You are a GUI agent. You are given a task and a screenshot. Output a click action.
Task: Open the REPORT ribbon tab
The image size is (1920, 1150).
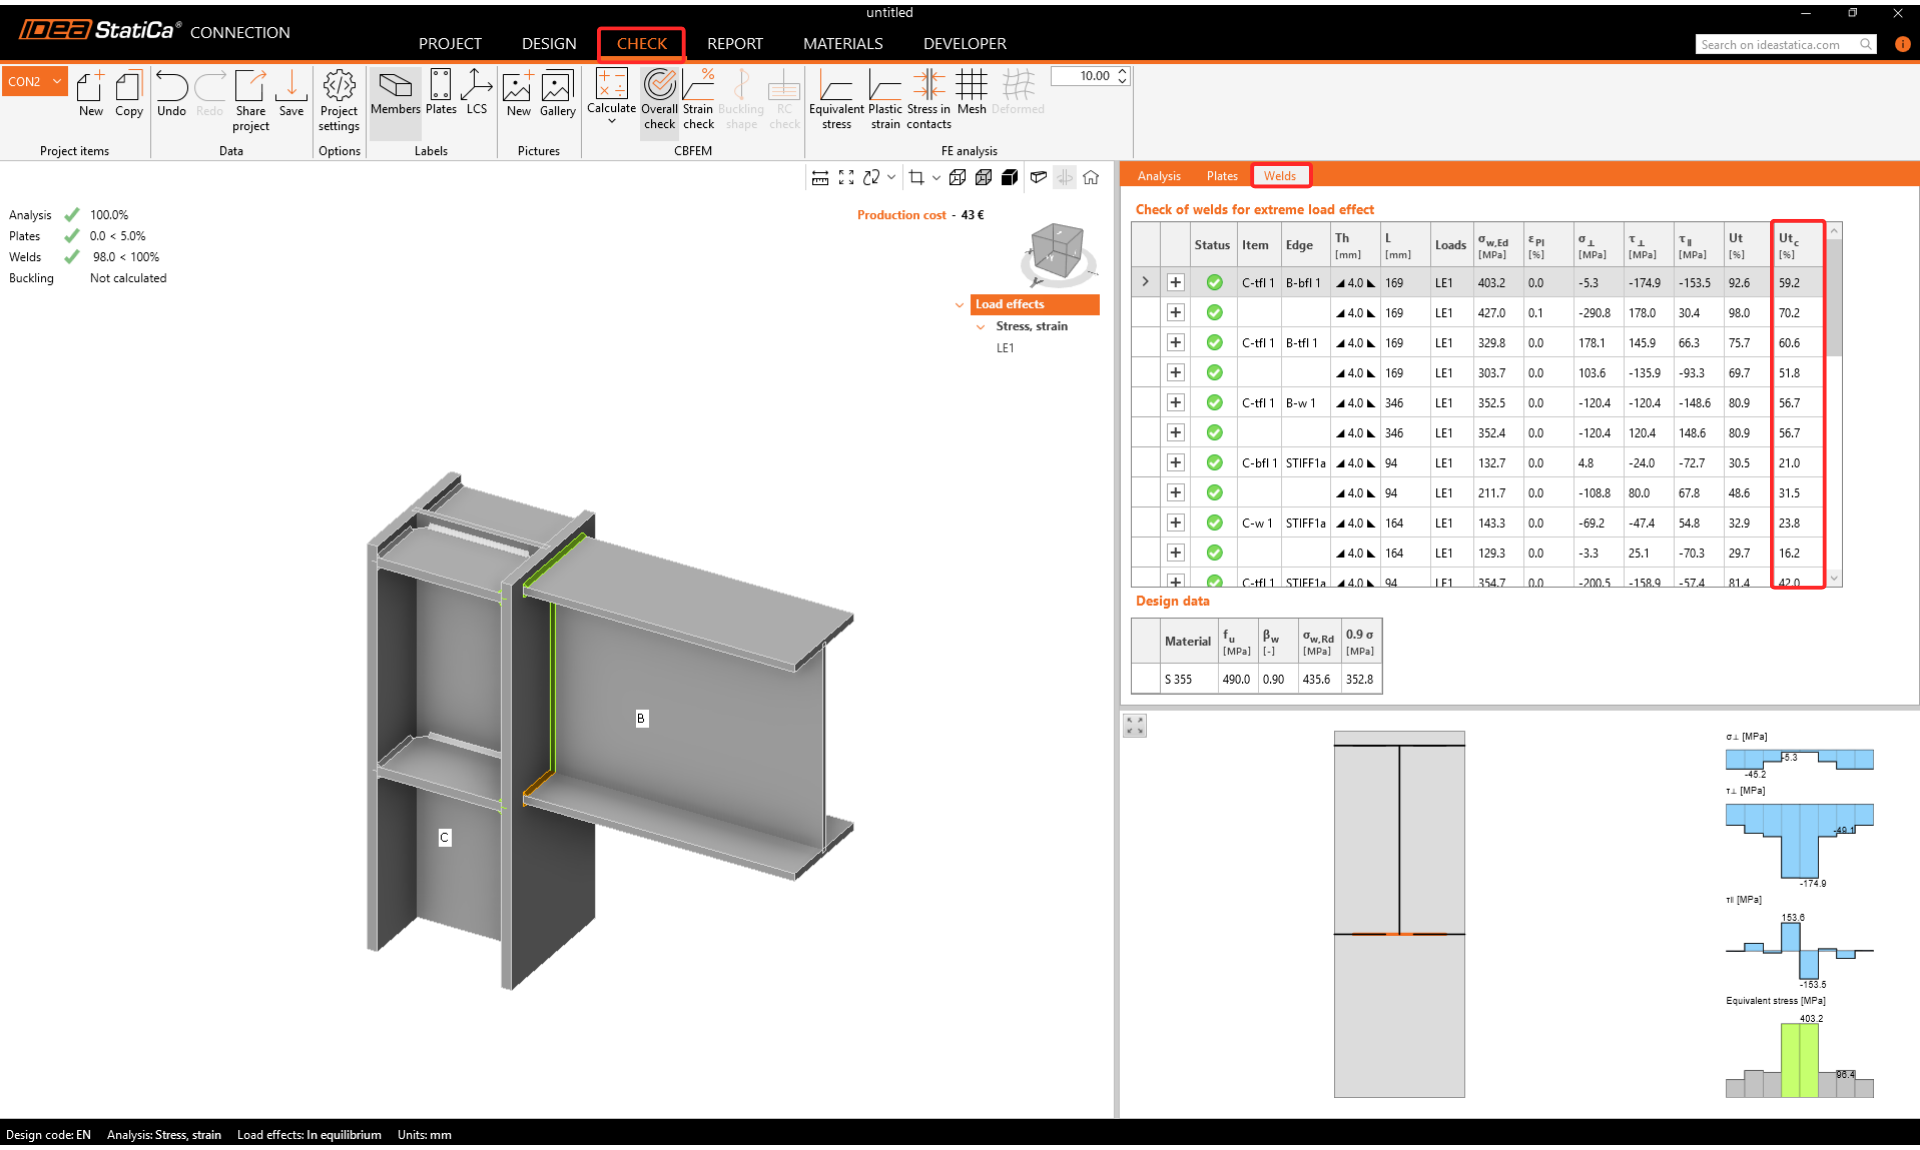point(734,43)
